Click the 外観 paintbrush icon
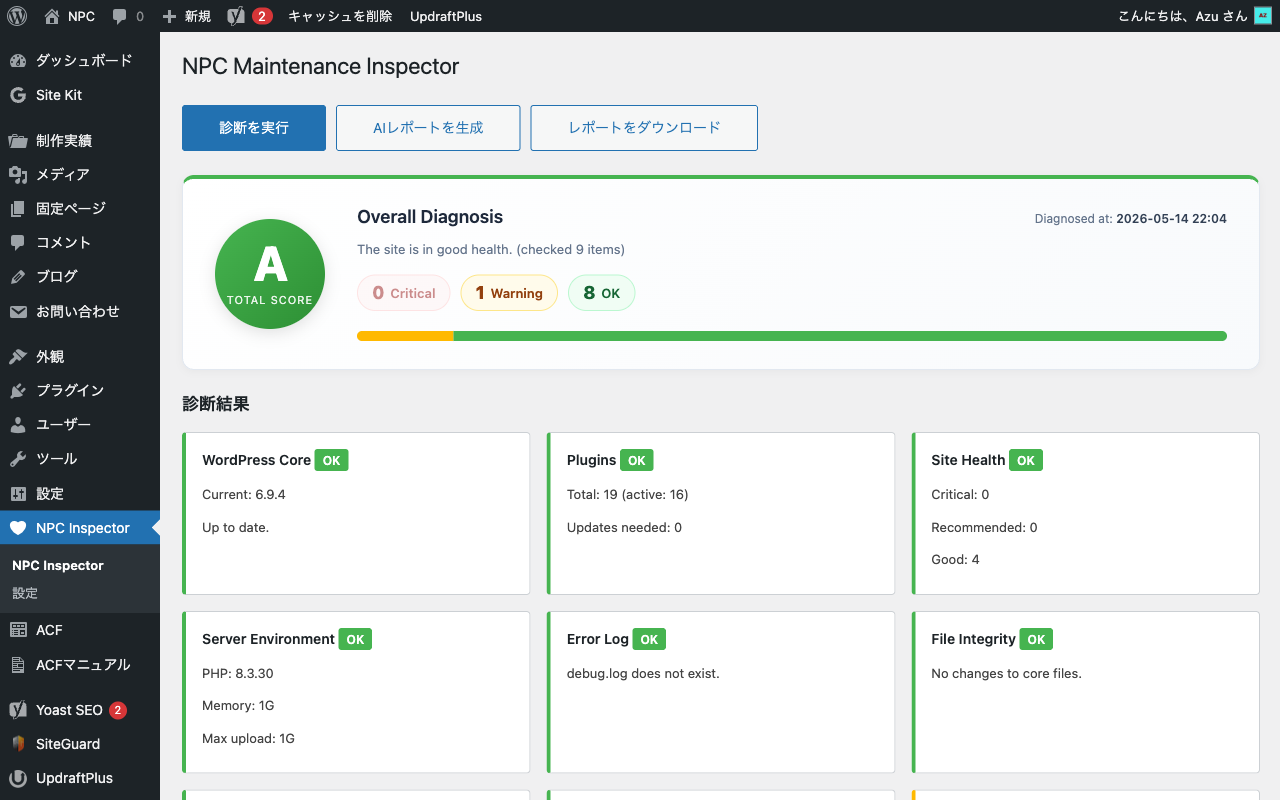The image size is (1280, 800). 18,357
